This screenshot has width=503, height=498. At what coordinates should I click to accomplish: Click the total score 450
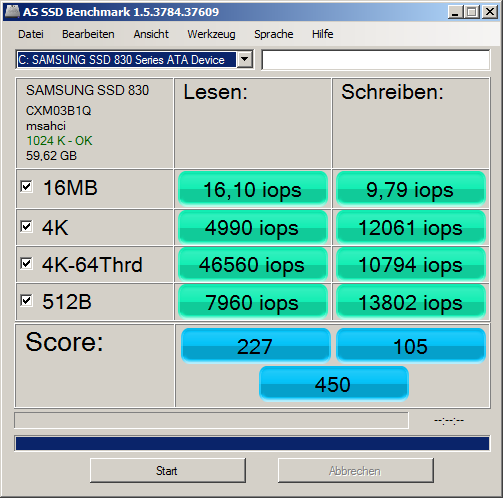(334, 384)
